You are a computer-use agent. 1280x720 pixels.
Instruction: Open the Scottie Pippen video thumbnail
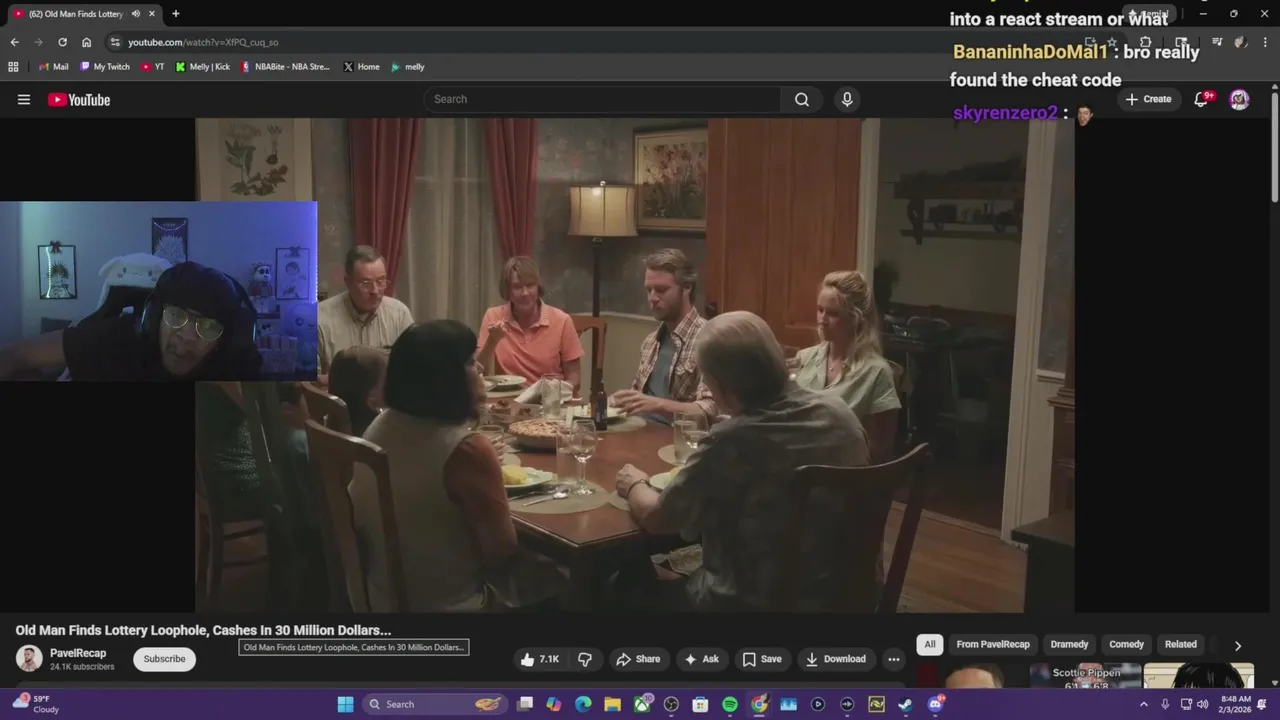[x=1086, y=677]
